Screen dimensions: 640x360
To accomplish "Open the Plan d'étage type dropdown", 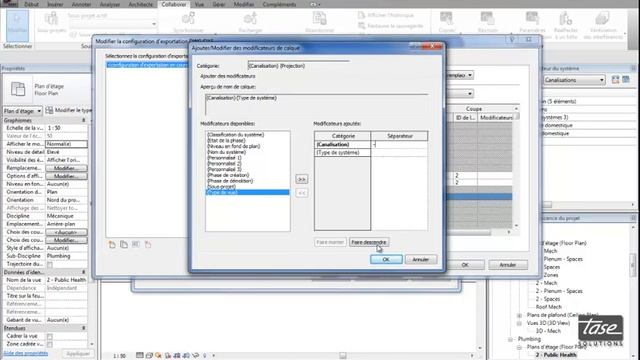I will pyautogui.click(x=22, y=111).
